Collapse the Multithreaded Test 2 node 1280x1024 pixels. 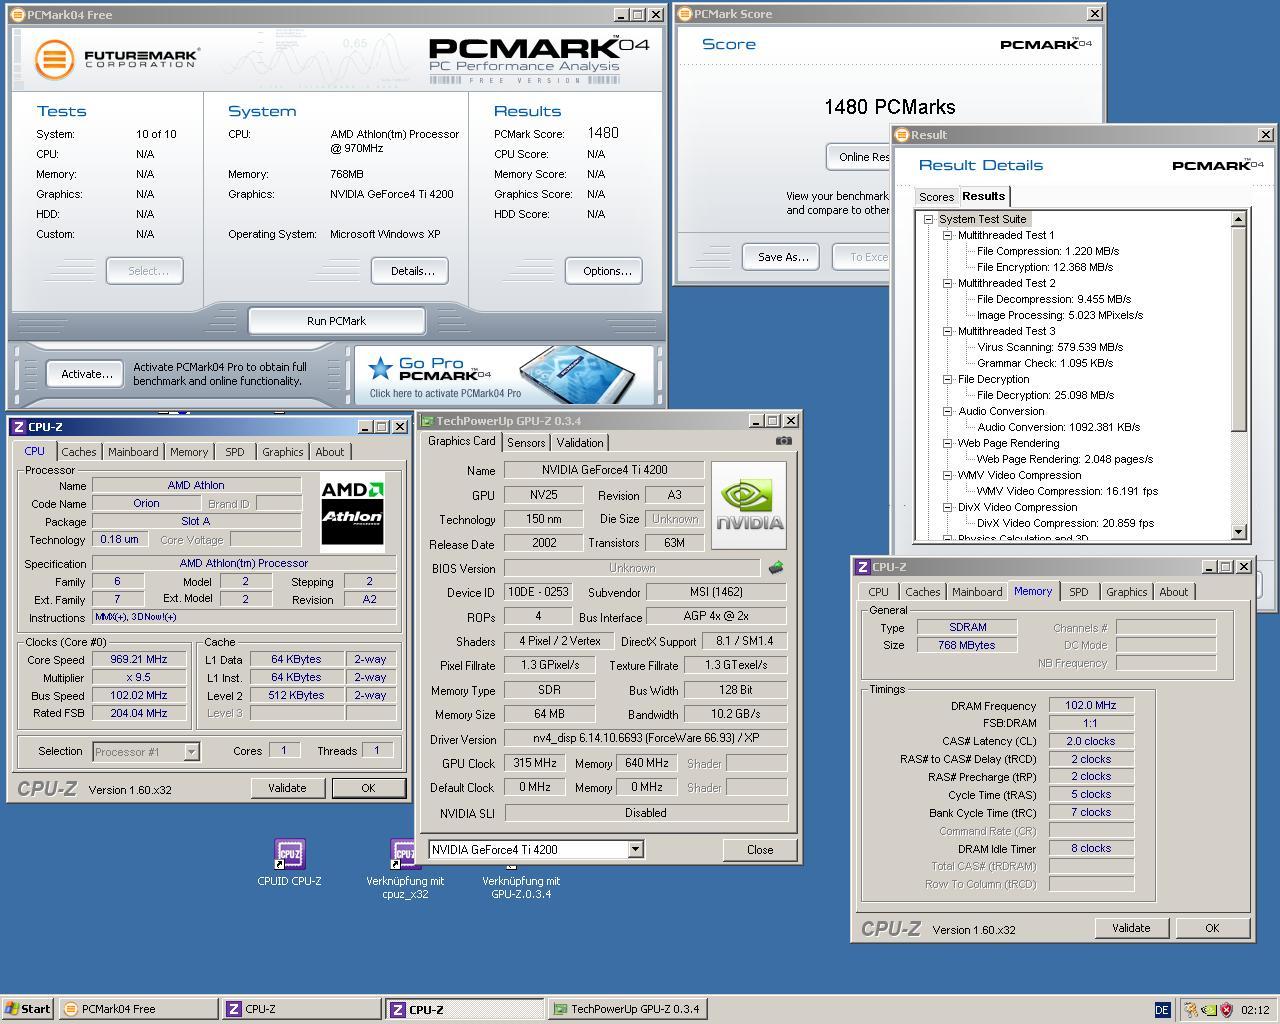tap(948, 283)
